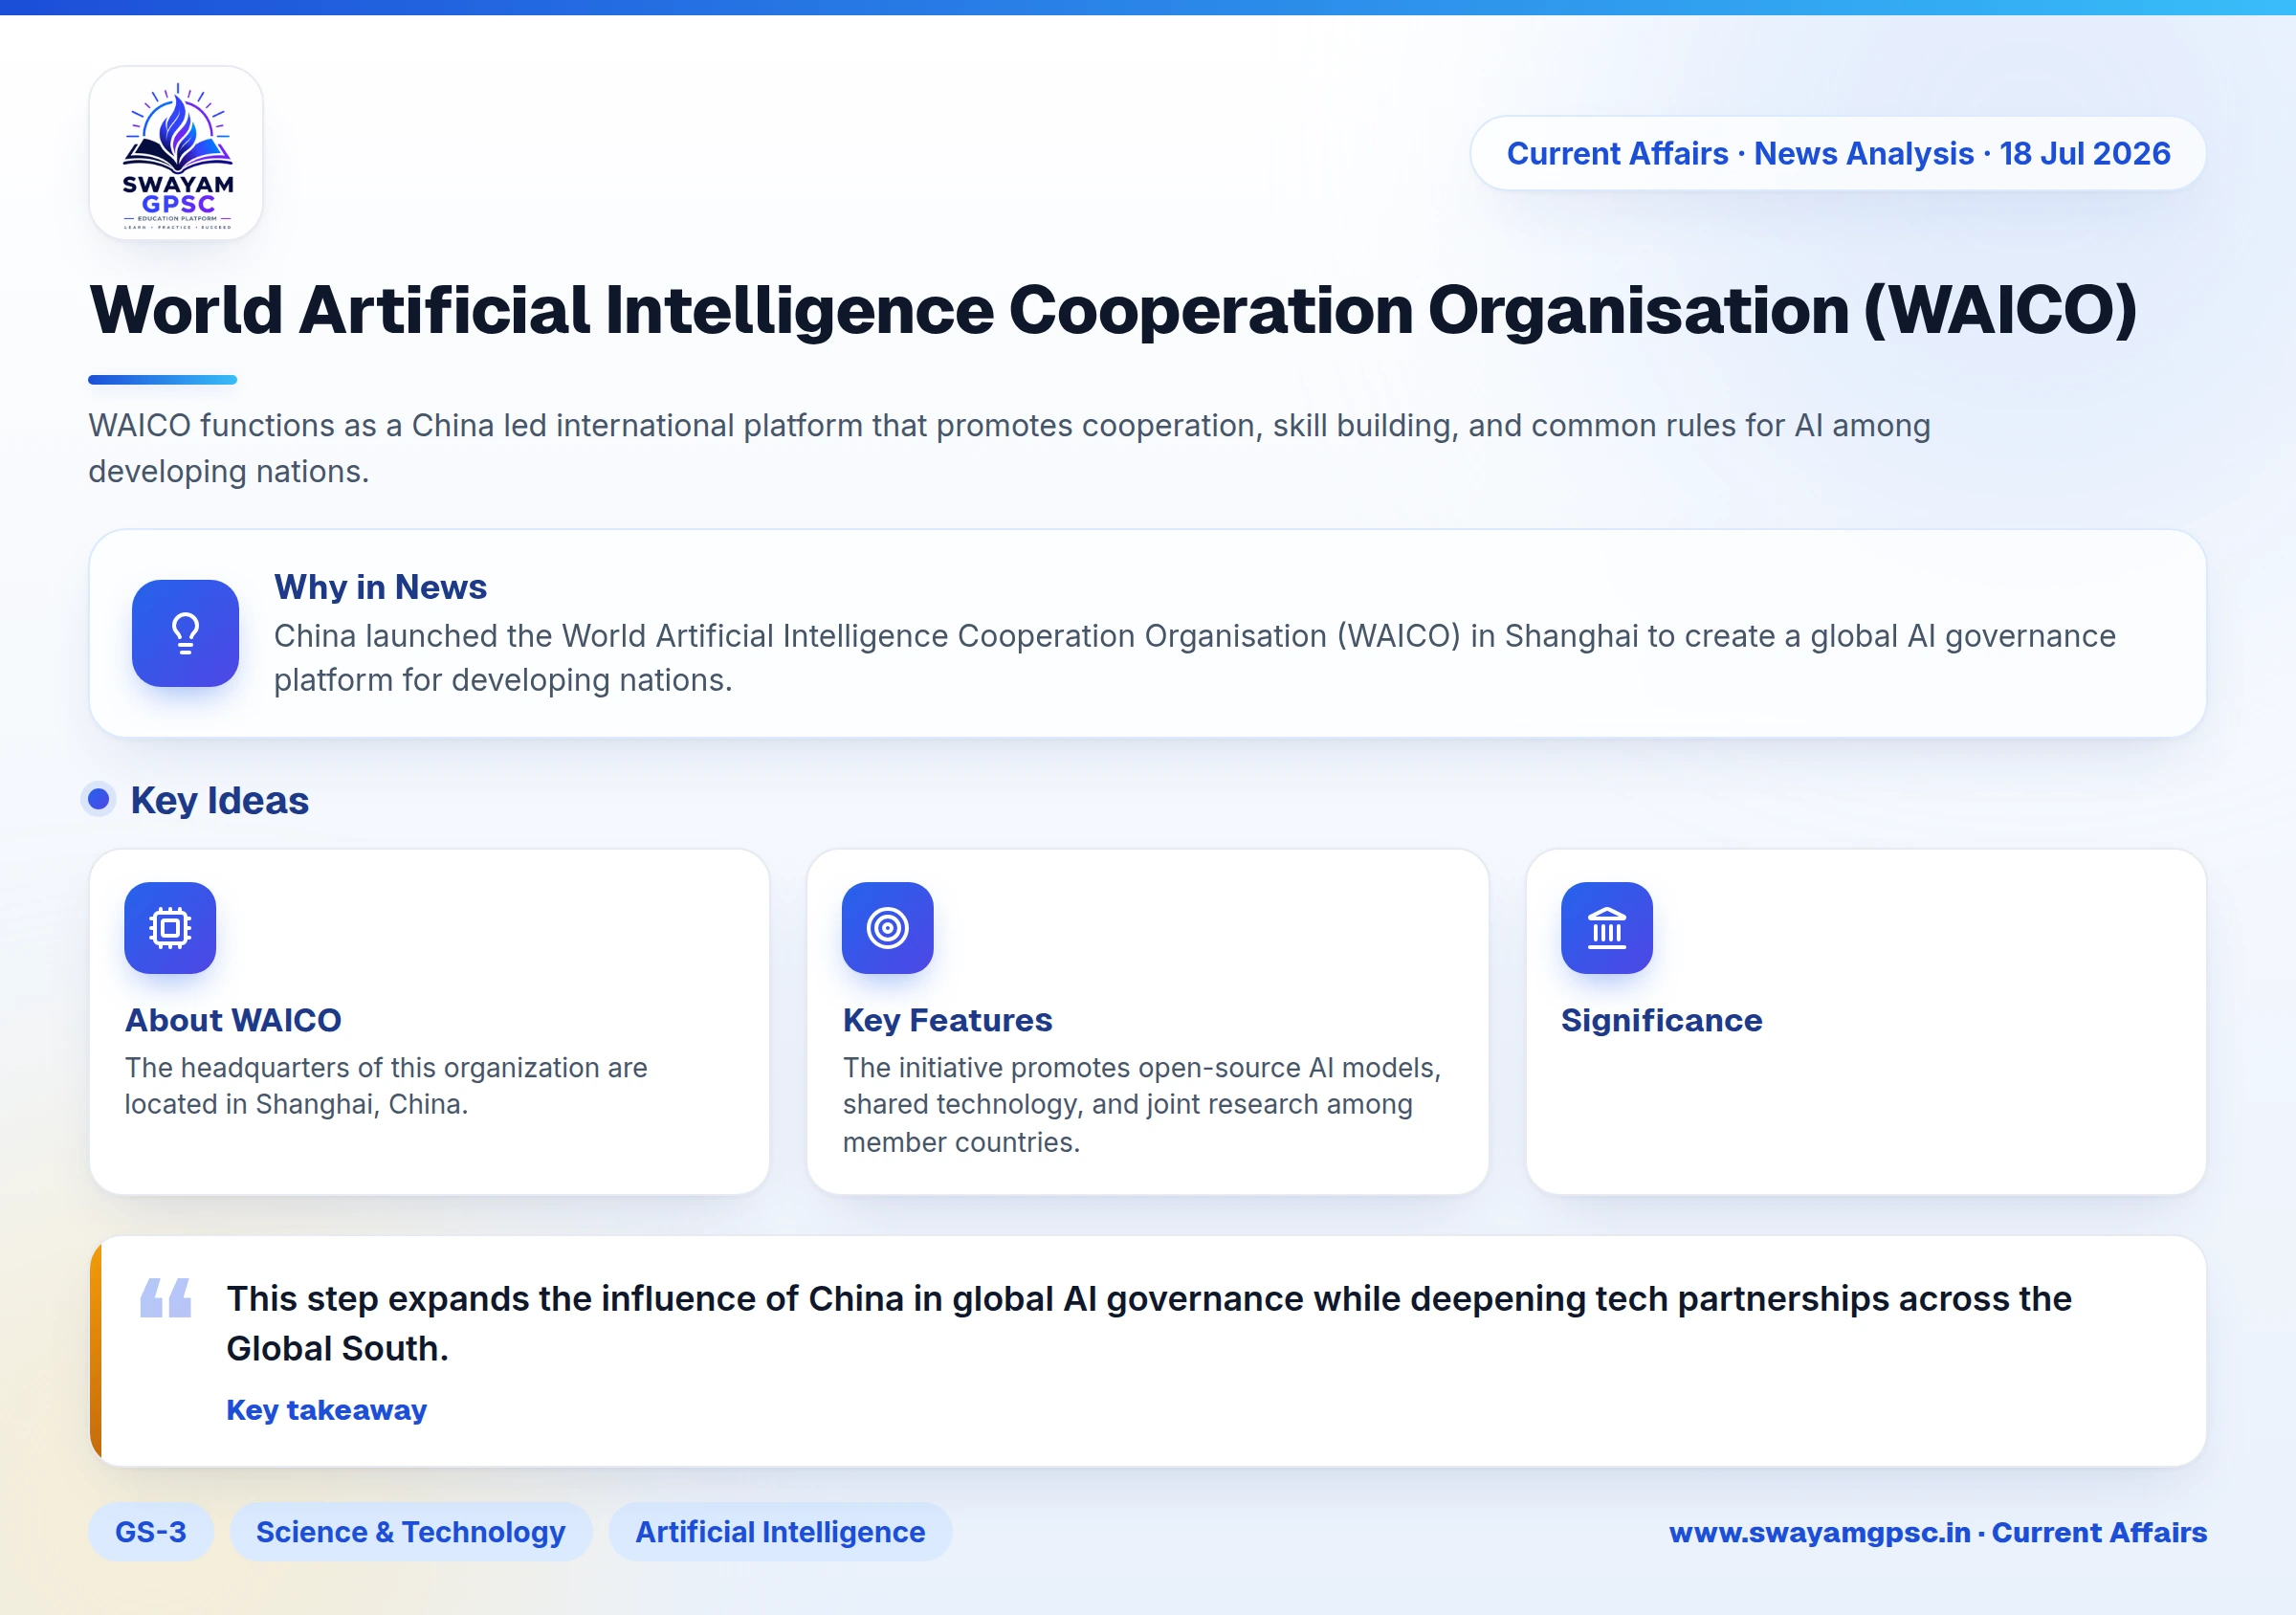The image size is (2296, 1615).
Task: Click the About WAICO card heading
Action: pos(233,1020)
